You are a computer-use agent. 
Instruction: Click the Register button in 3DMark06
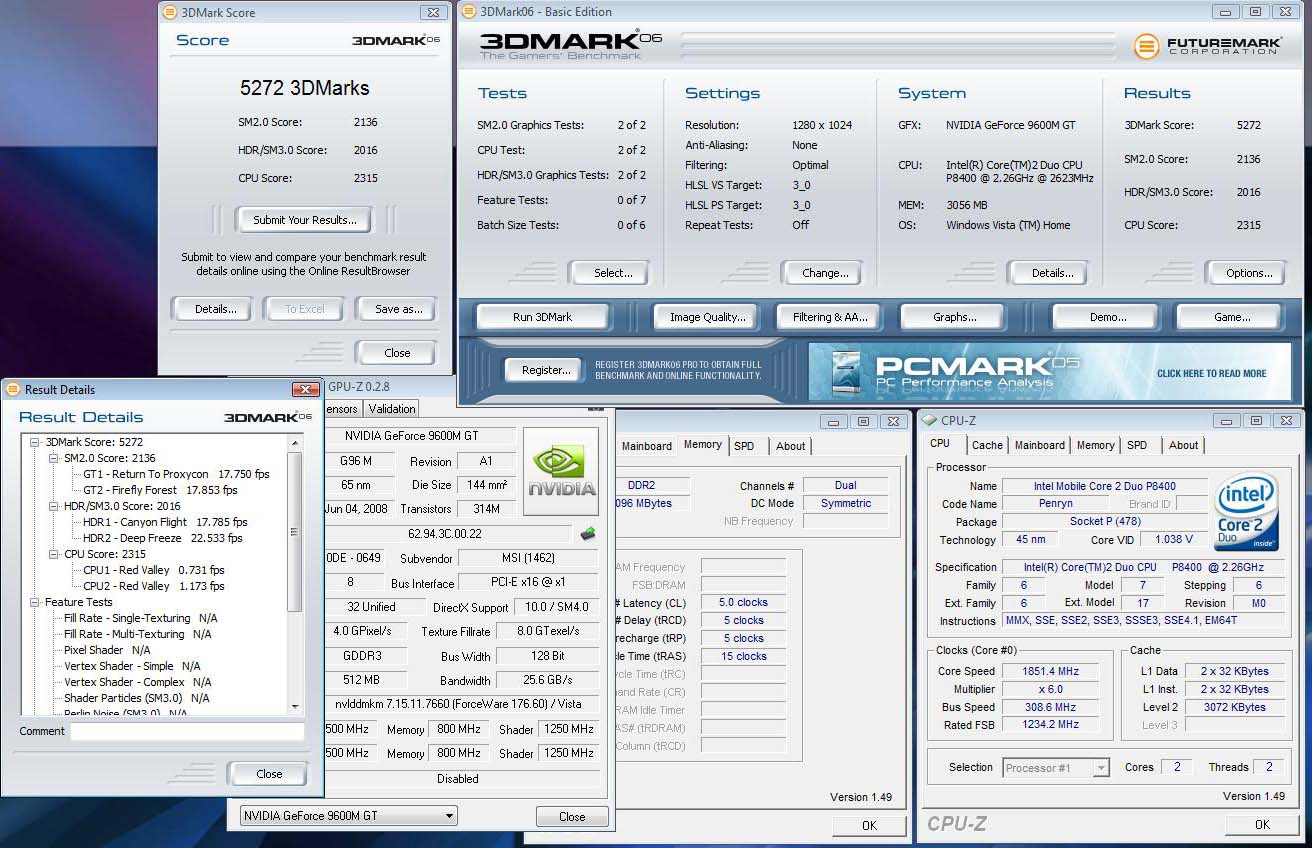[x=545, y=370]
